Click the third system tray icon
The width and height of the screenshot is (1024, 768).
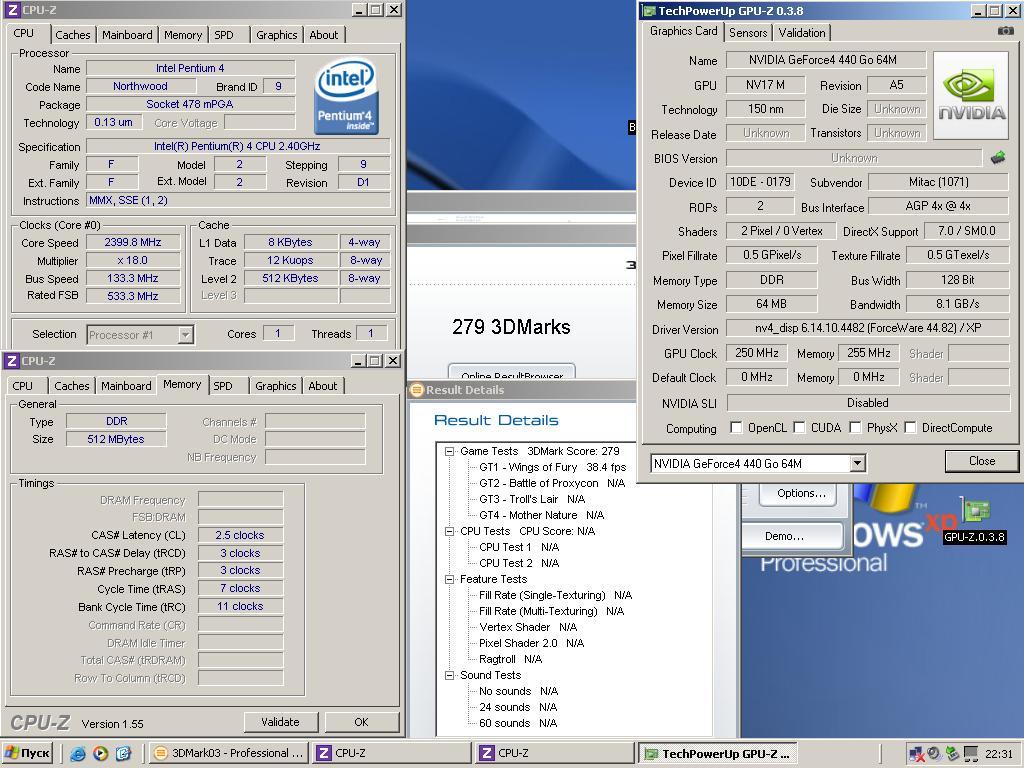[952, 754]
